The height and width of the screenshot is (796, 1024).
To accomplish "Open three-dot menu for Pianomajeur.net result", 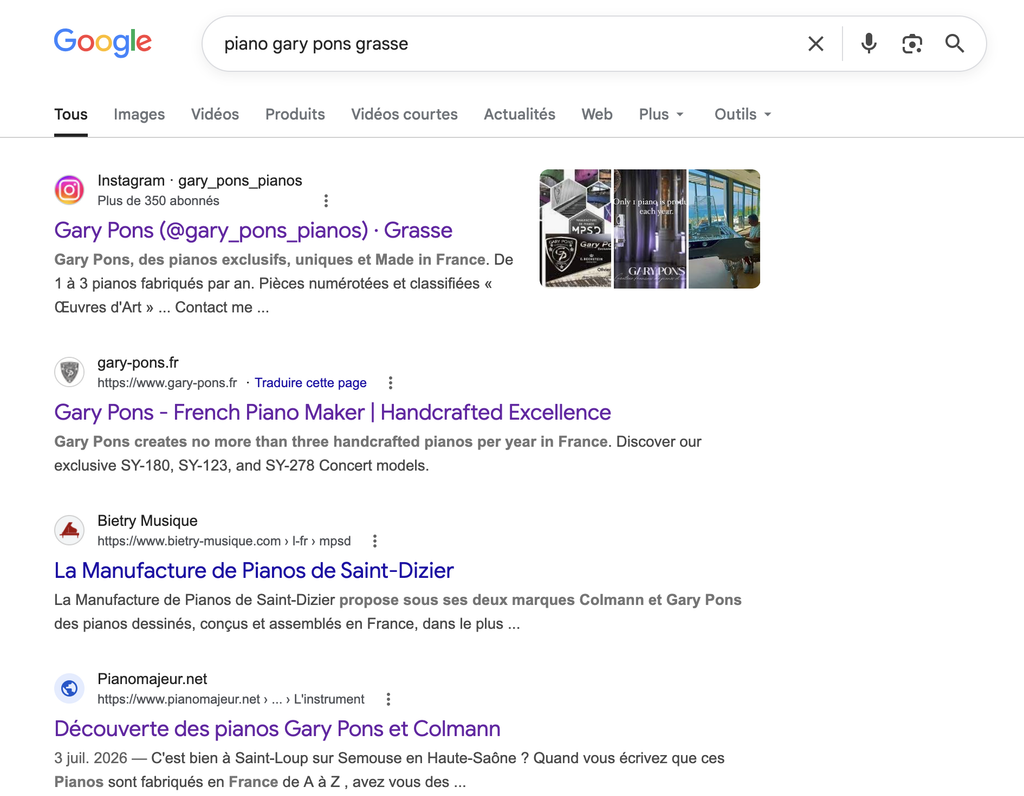I will tap(389, 699).
